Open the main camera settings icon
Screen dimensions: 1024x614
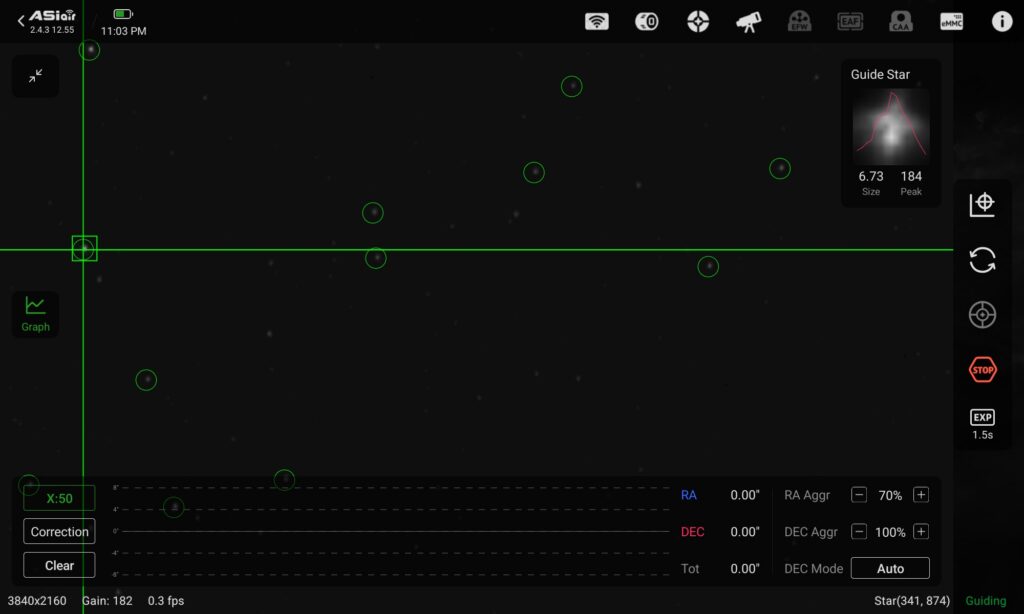tap(647, 22)
